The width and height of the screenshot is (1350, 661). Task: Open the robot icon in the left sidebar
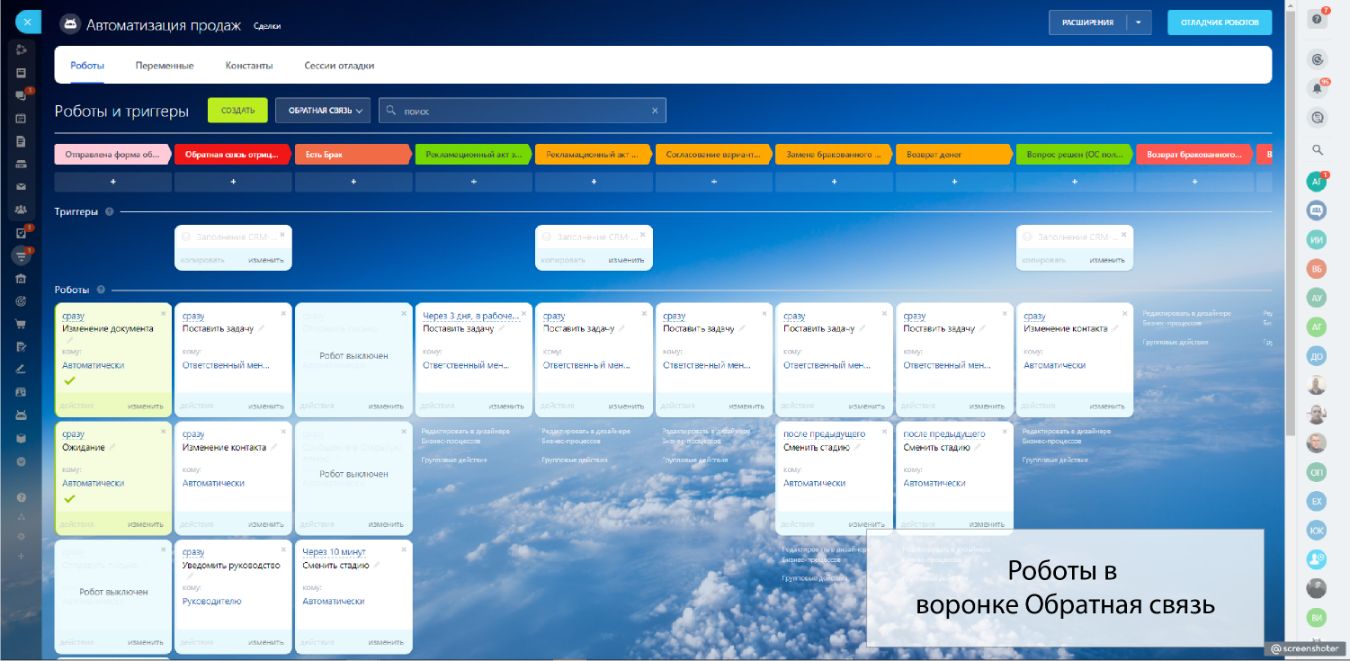[x=21, y=415]
